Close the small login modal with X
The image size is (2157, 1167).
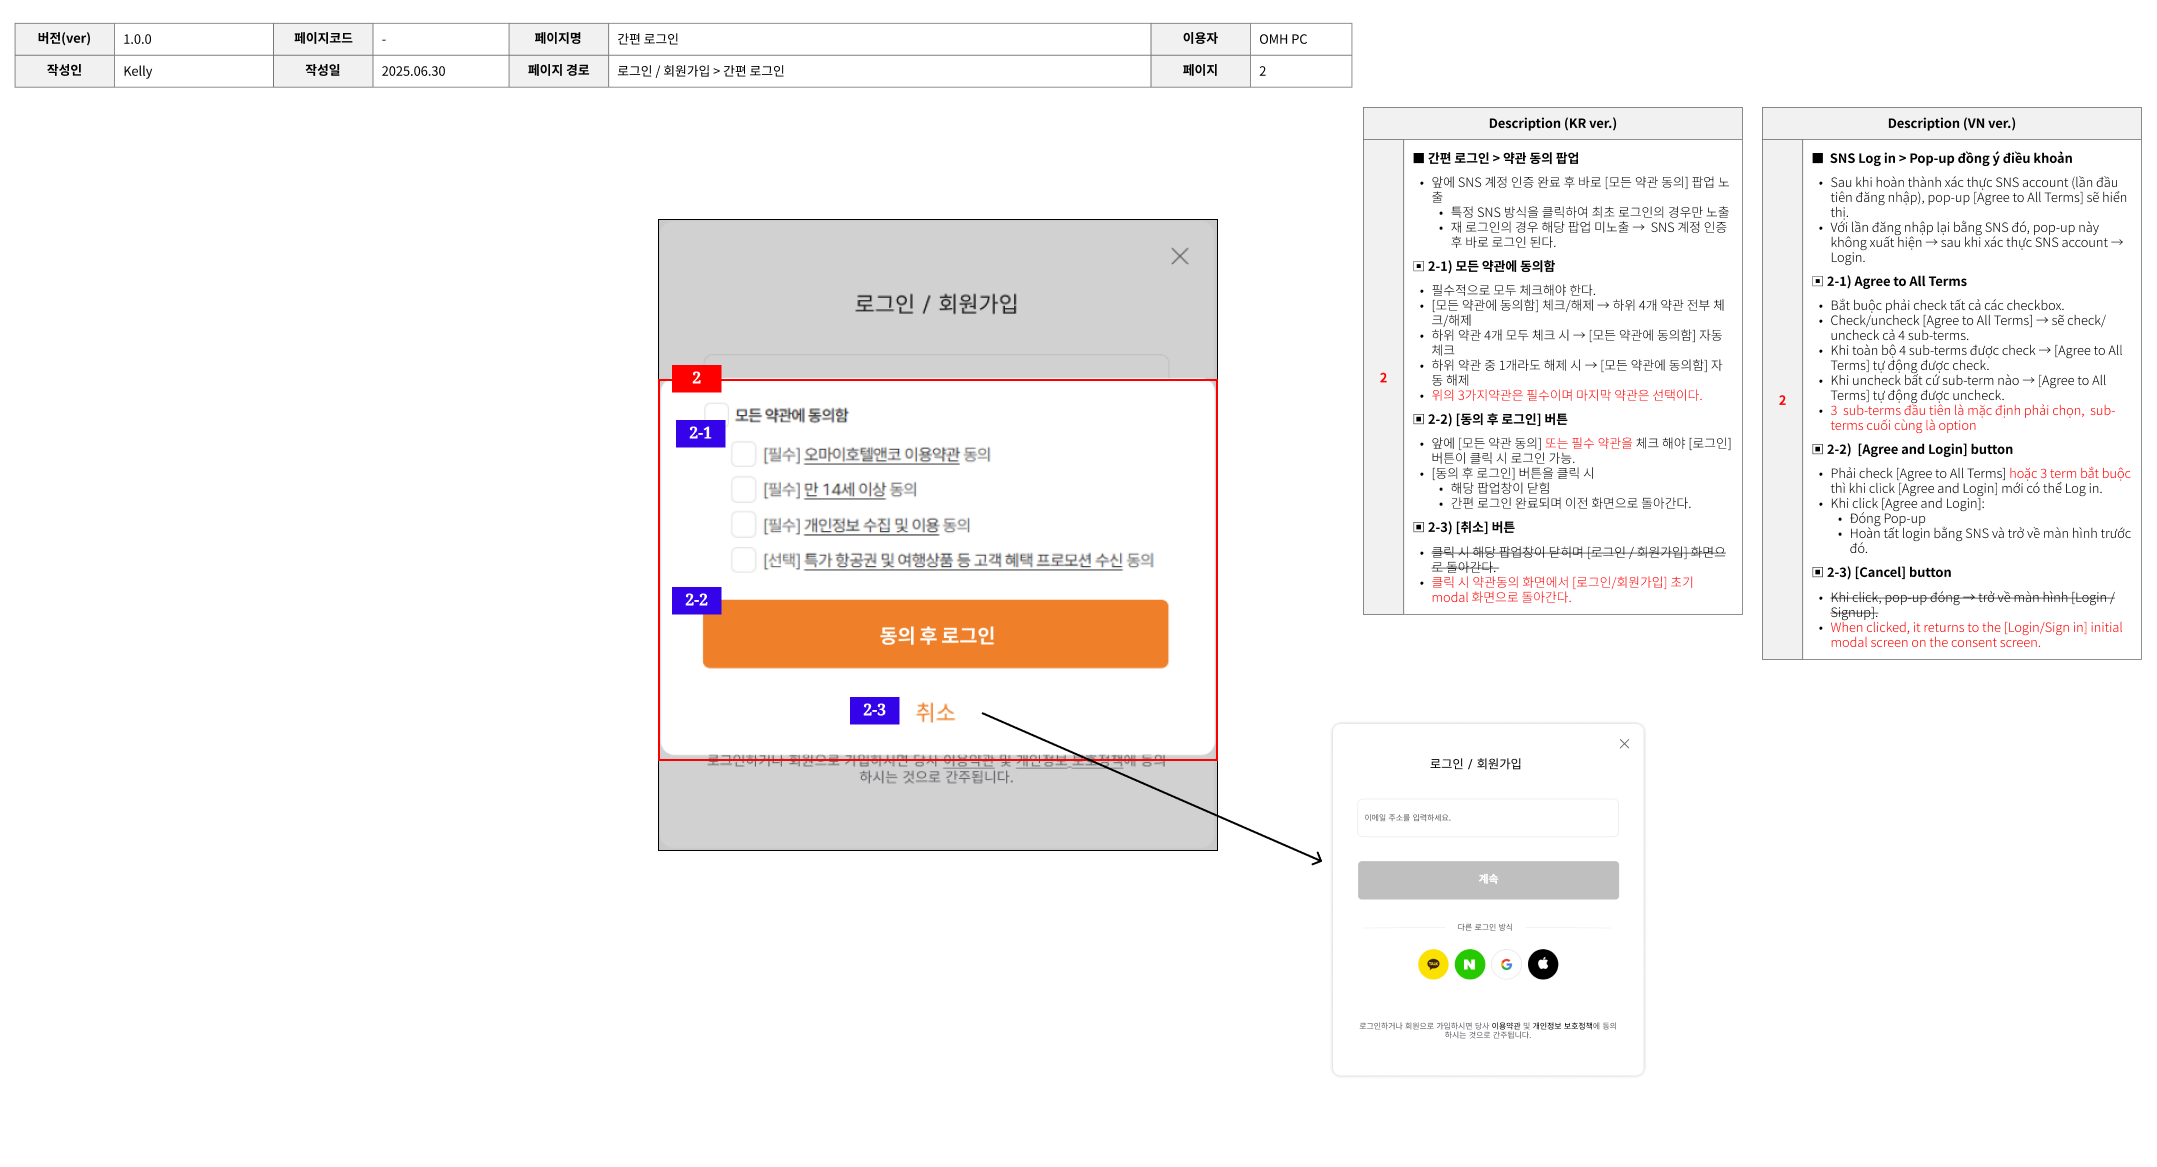tap(1624, 744)
